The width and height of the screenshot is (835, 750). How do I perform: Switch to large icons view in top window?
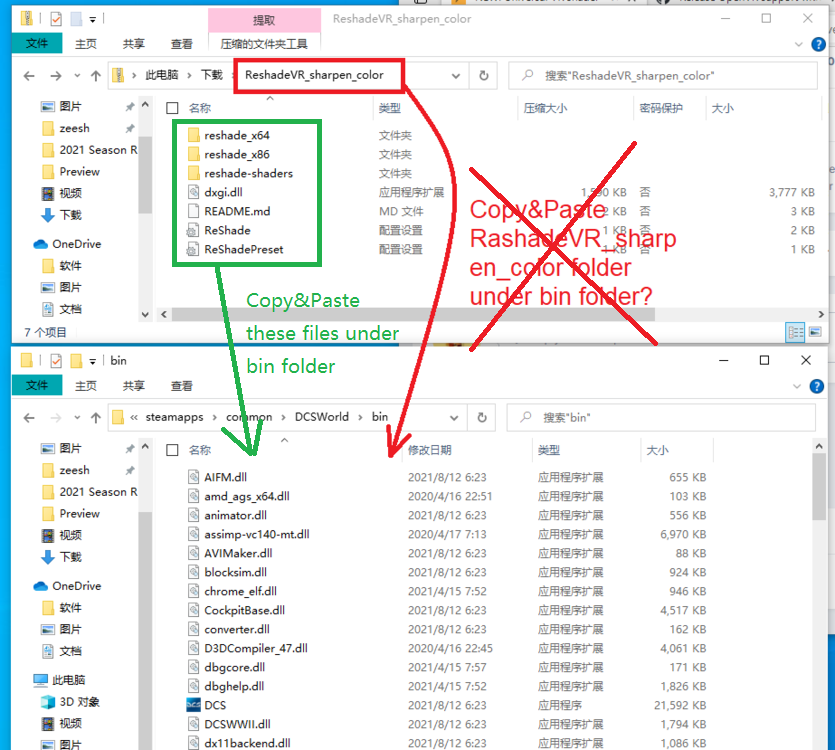(x=815, y=333)
